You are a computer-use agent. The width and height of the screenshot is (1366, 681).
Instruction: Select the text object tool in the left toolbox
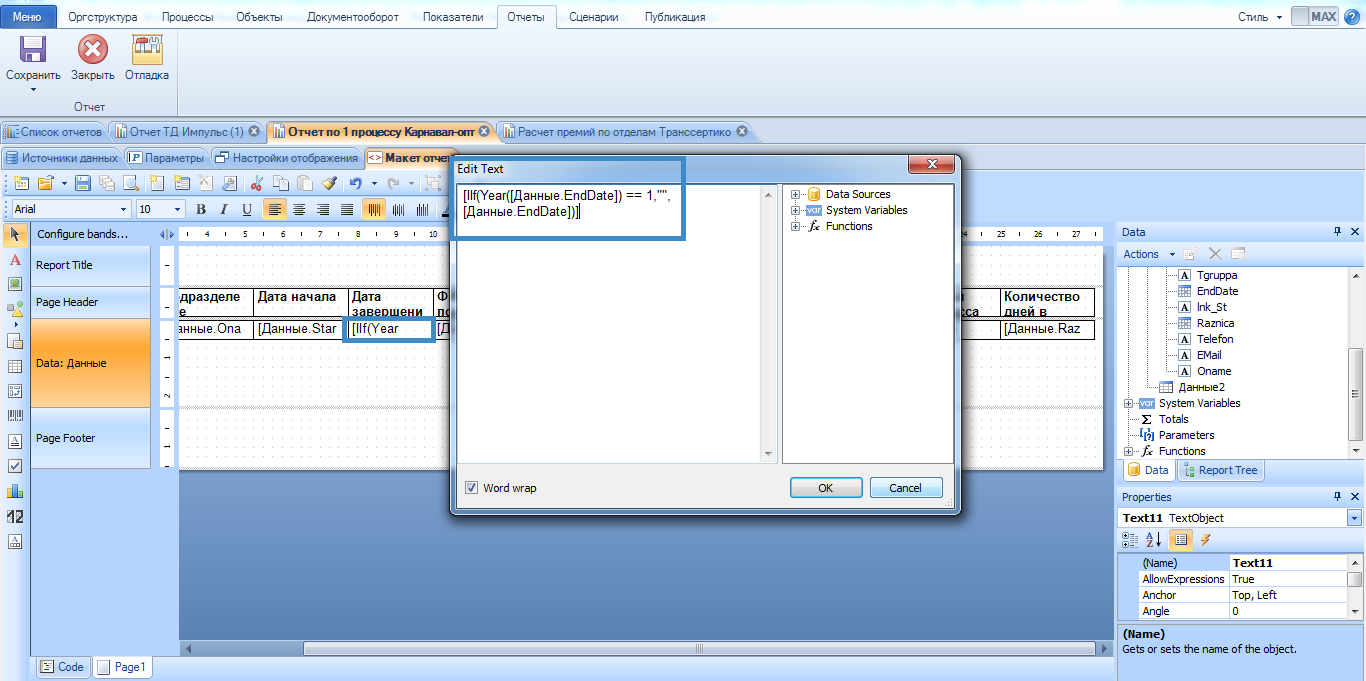(x=15, y=260)
